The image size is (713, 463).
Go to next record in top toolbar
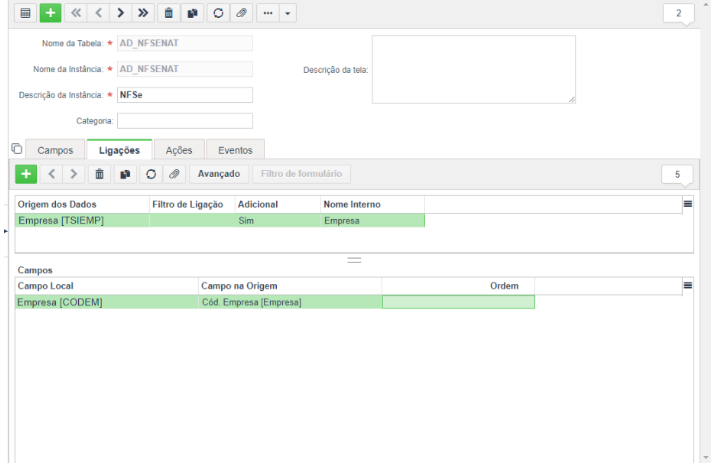(x=121, y=13)
